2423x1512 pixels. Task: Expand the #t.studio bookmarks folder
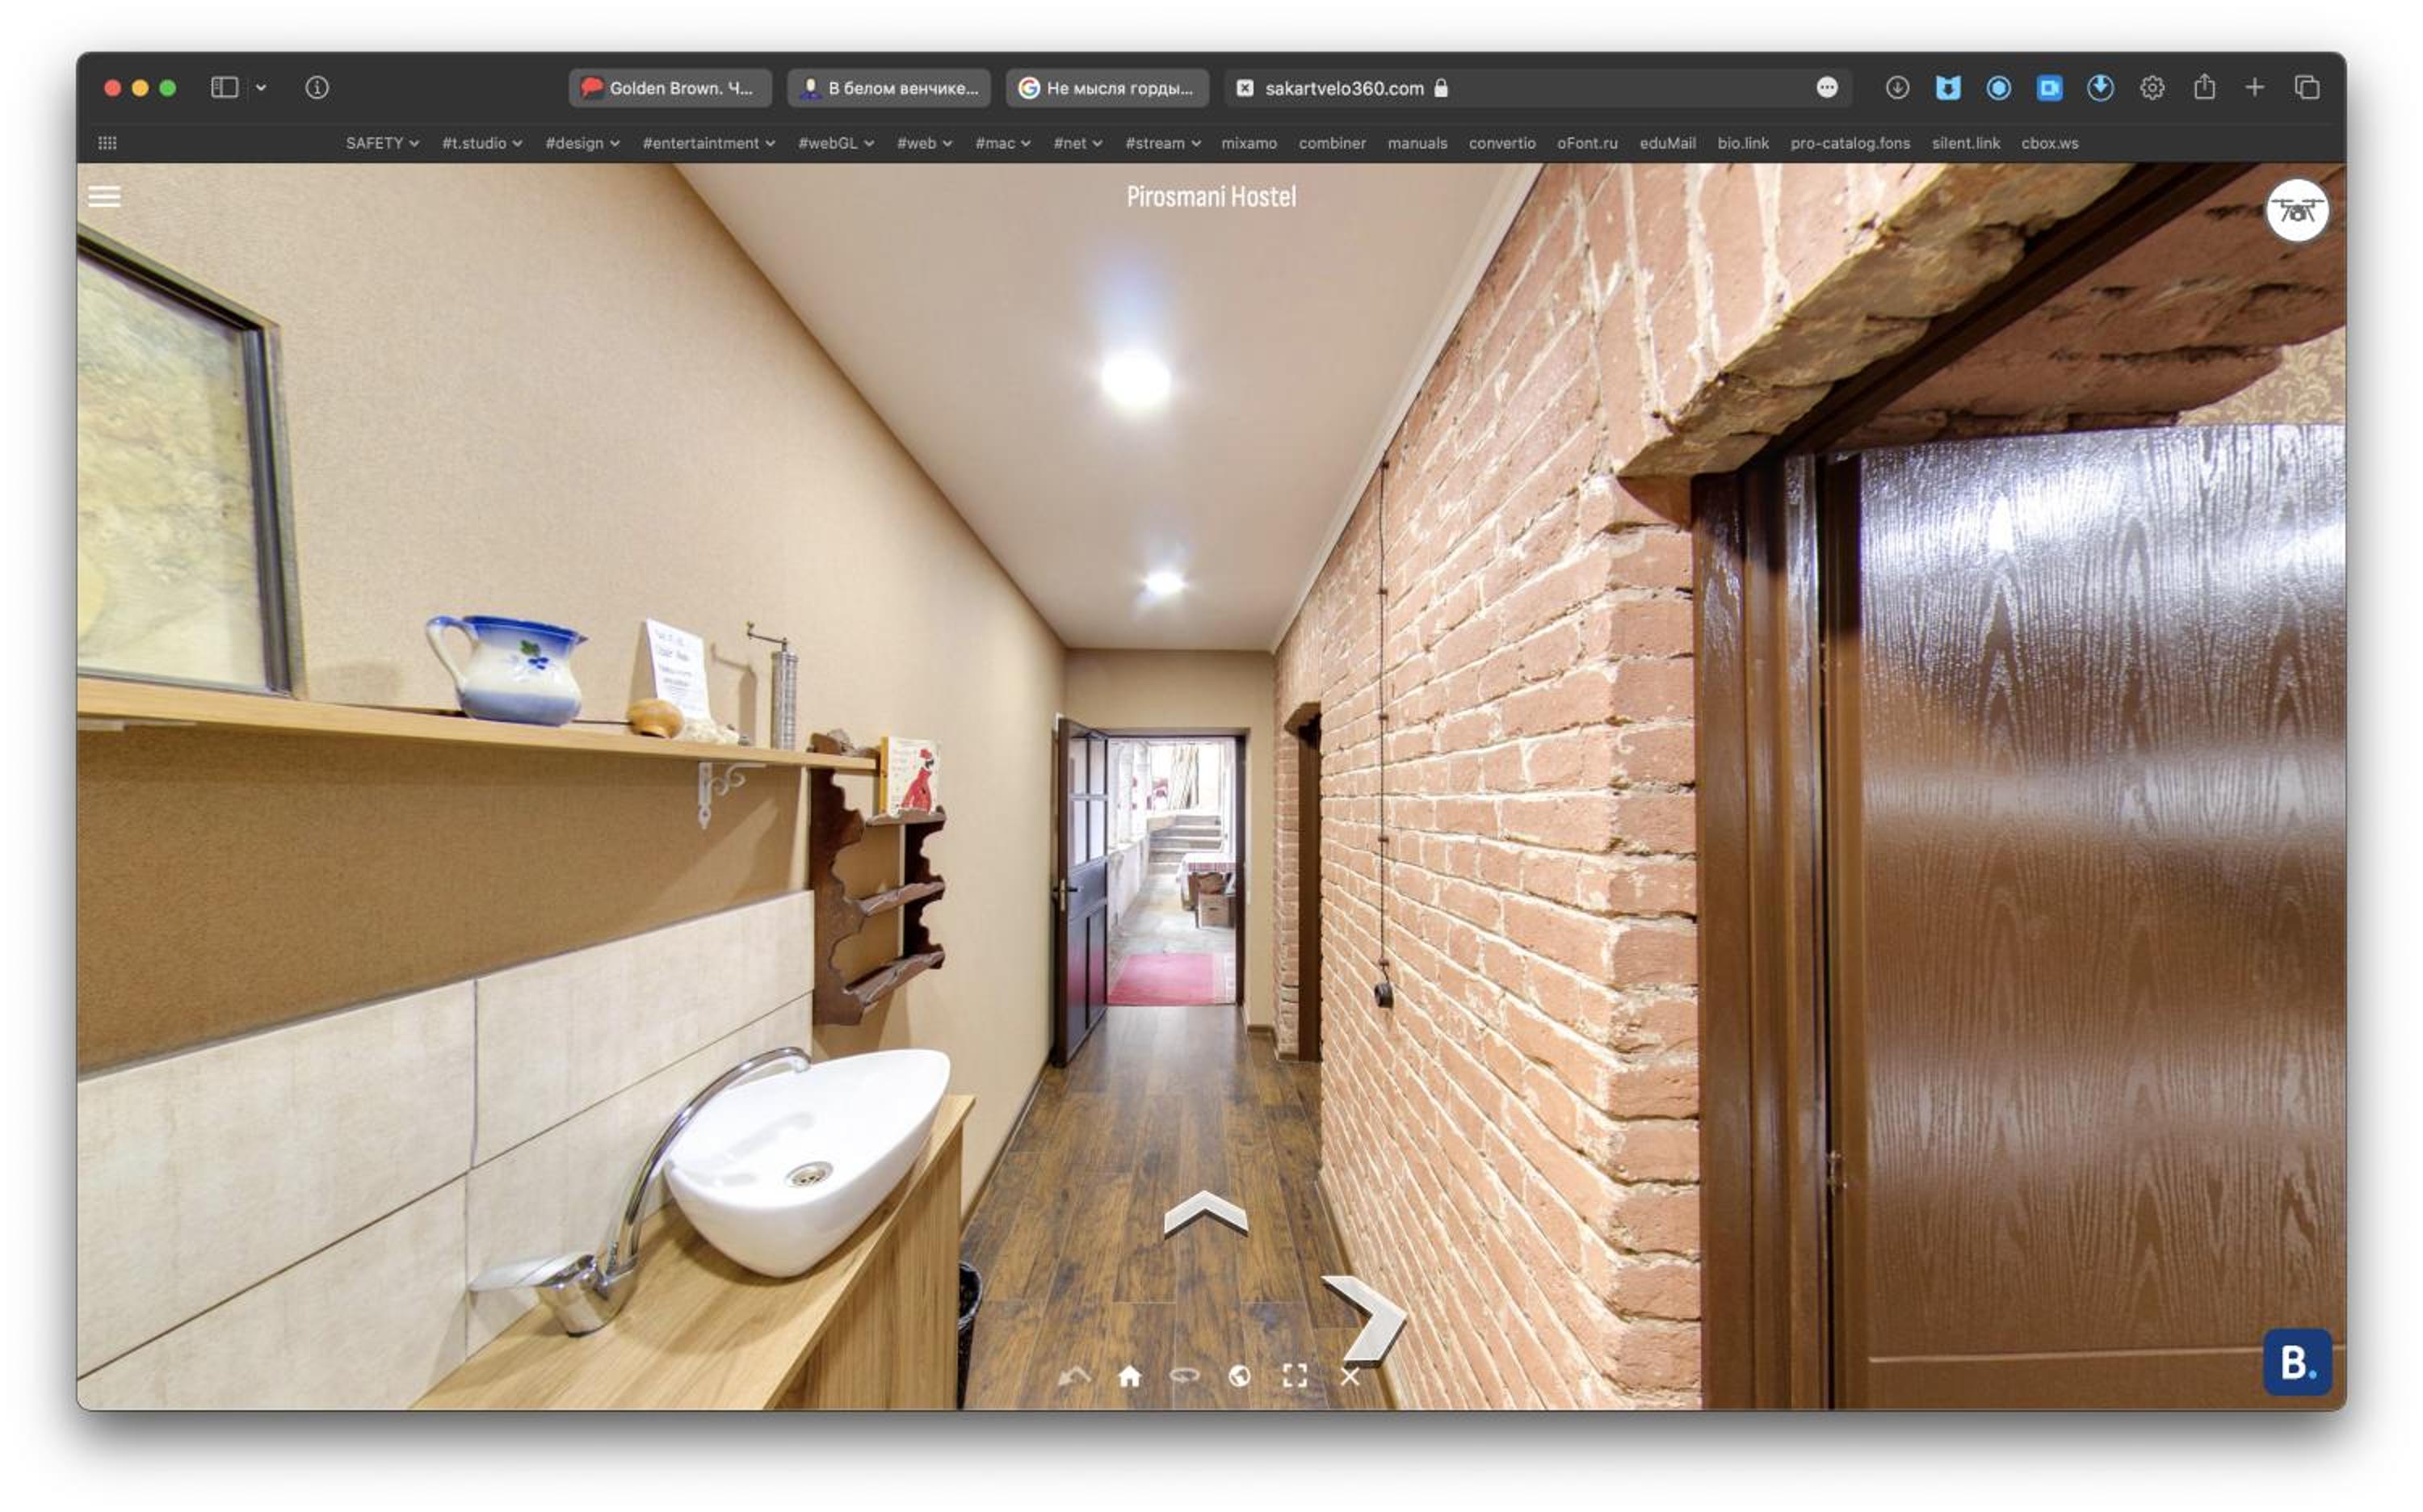tap(482, 143)
